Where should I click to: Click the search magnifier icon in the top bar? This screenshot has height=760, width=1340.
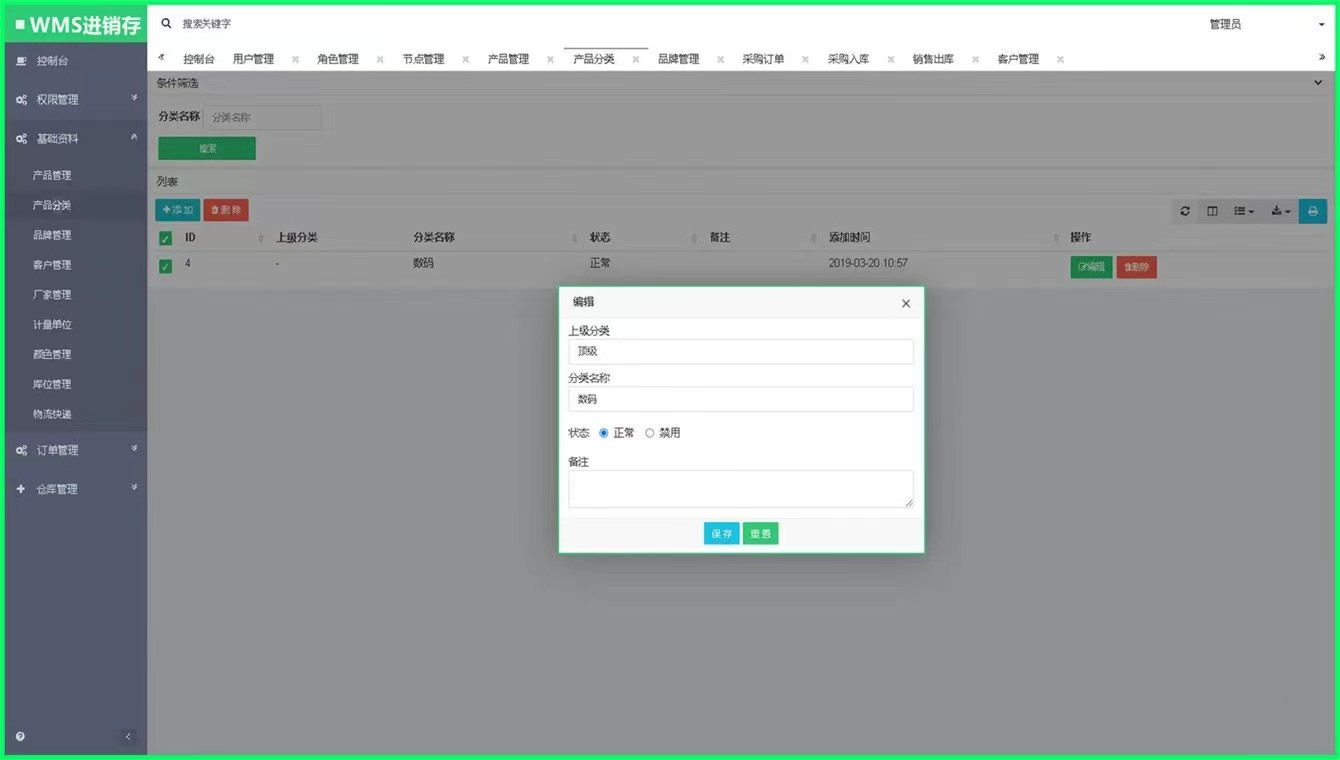[x=164, y=24]
